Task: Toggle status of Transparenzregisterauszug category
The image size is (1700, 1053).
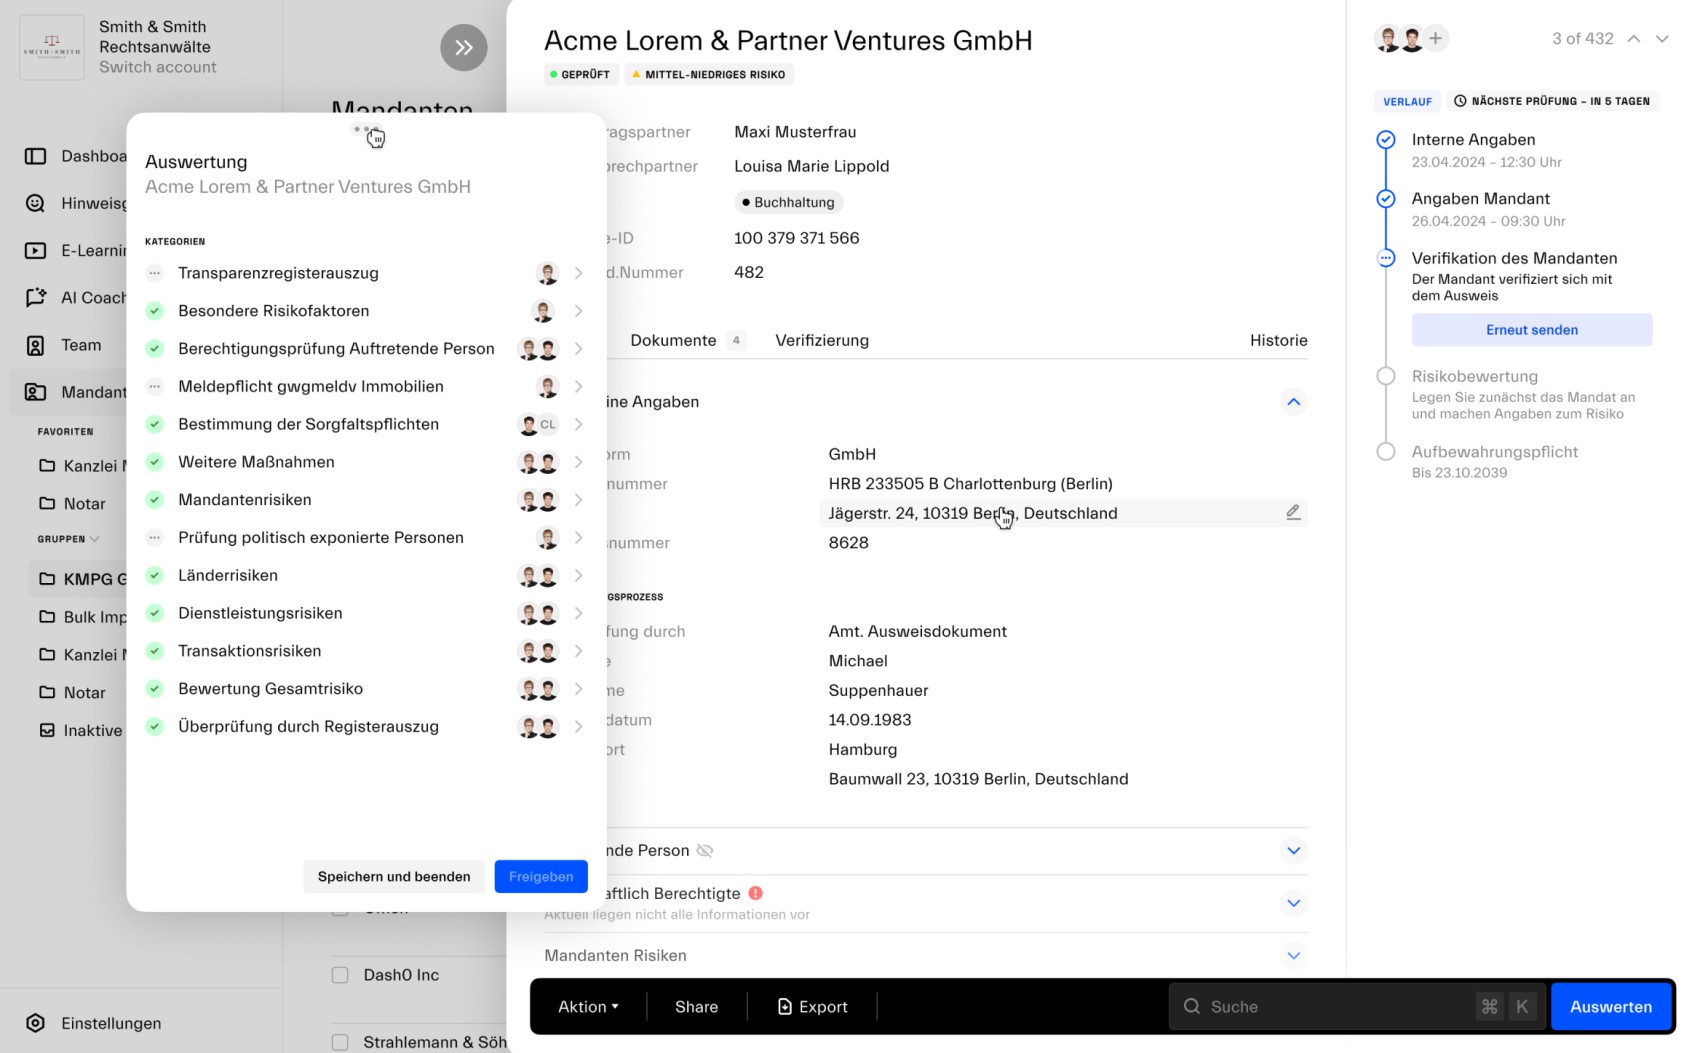Action: coord(154,273)
